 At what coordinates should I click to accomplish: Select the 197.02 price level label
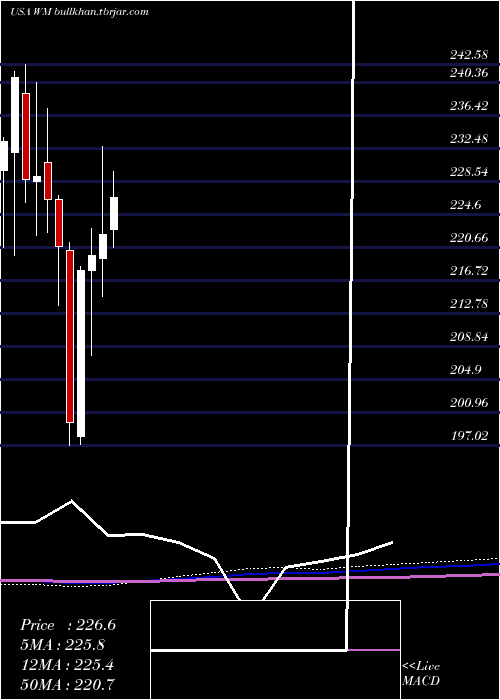469,436
